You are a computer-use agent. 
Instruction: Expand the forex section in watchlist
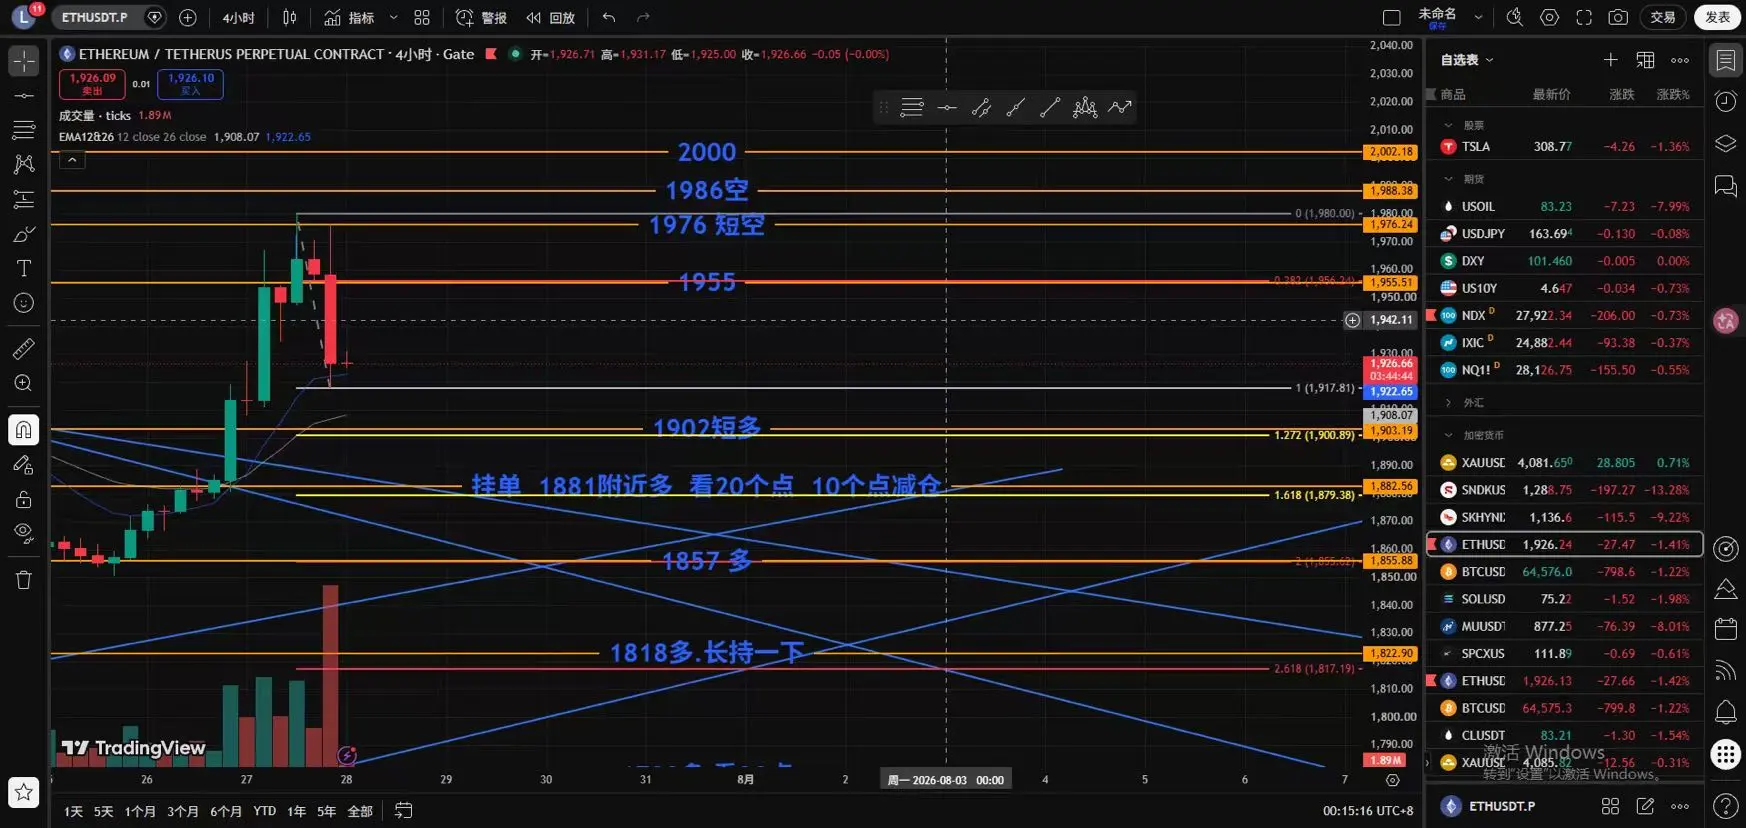pos(1448,403)
